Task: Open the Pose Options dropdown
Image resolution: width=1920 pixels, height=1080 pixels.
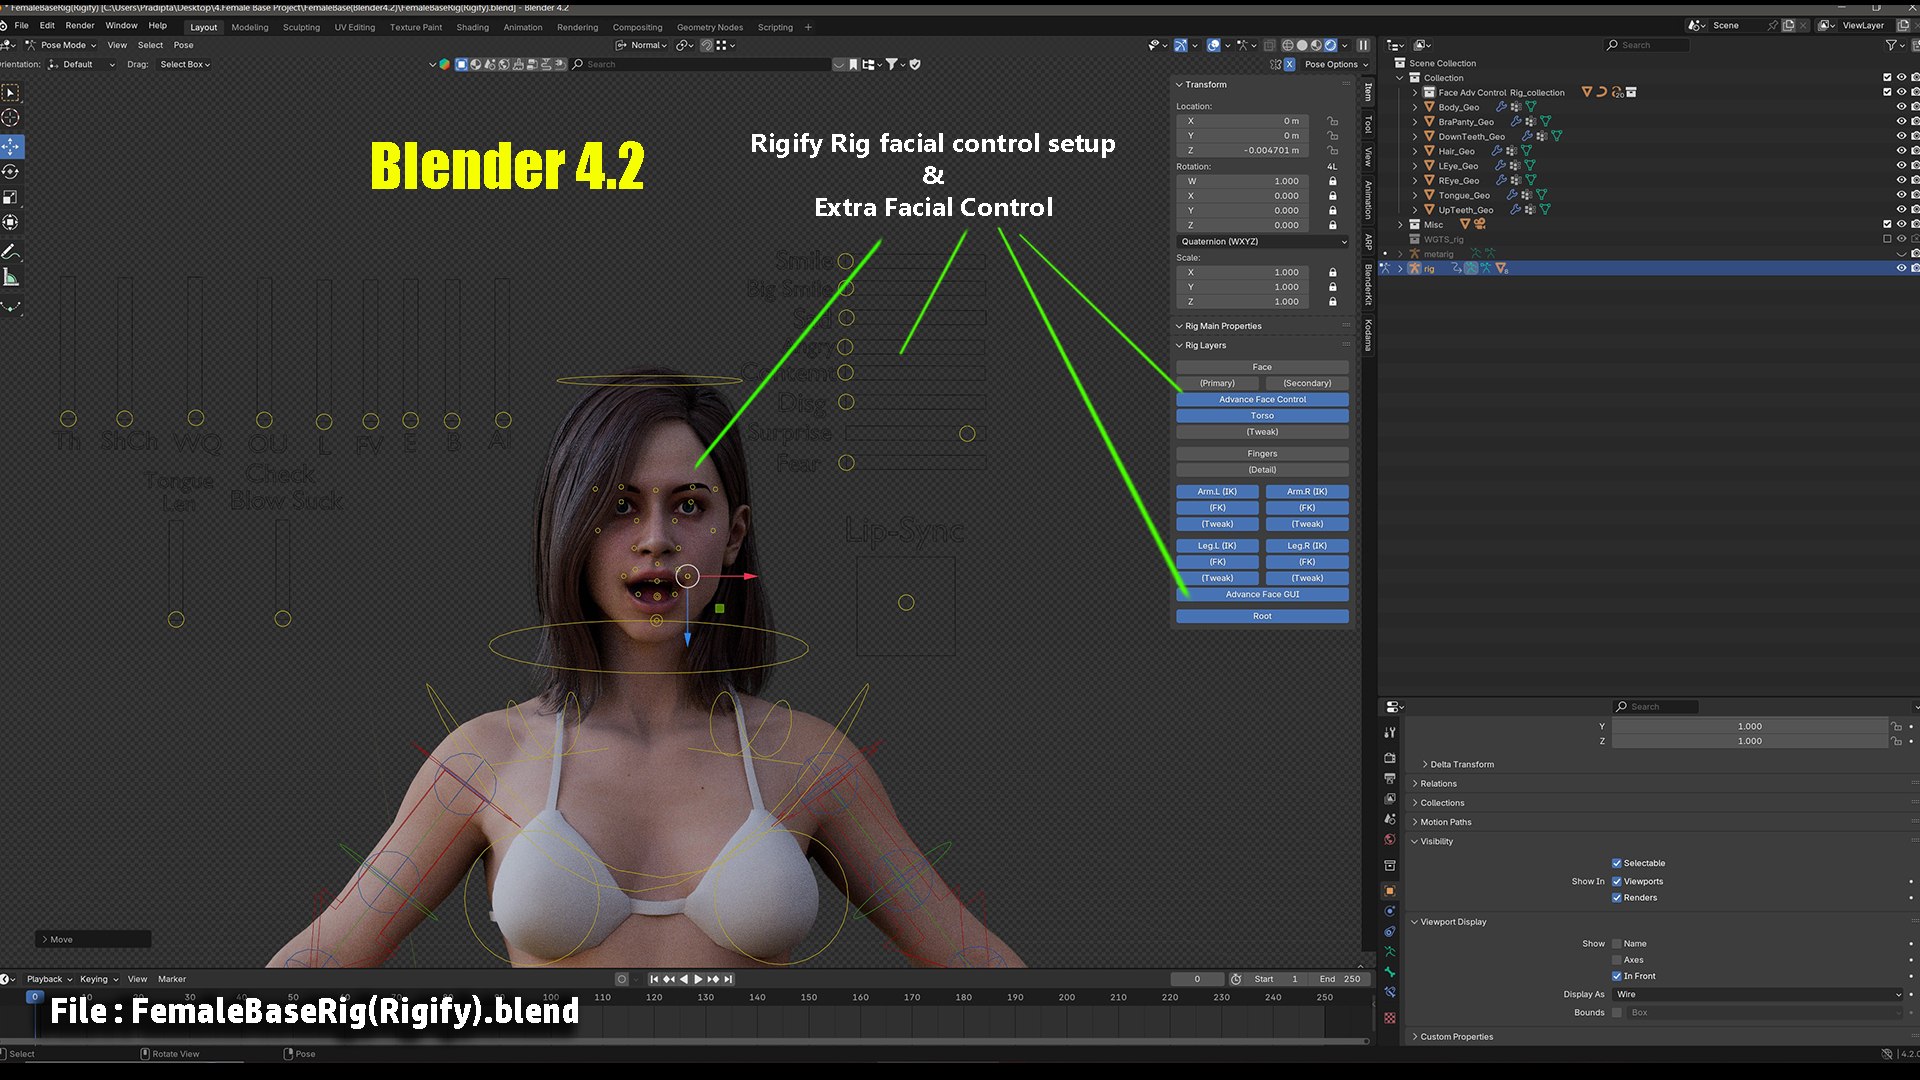Action: [x=1336, y=64]
